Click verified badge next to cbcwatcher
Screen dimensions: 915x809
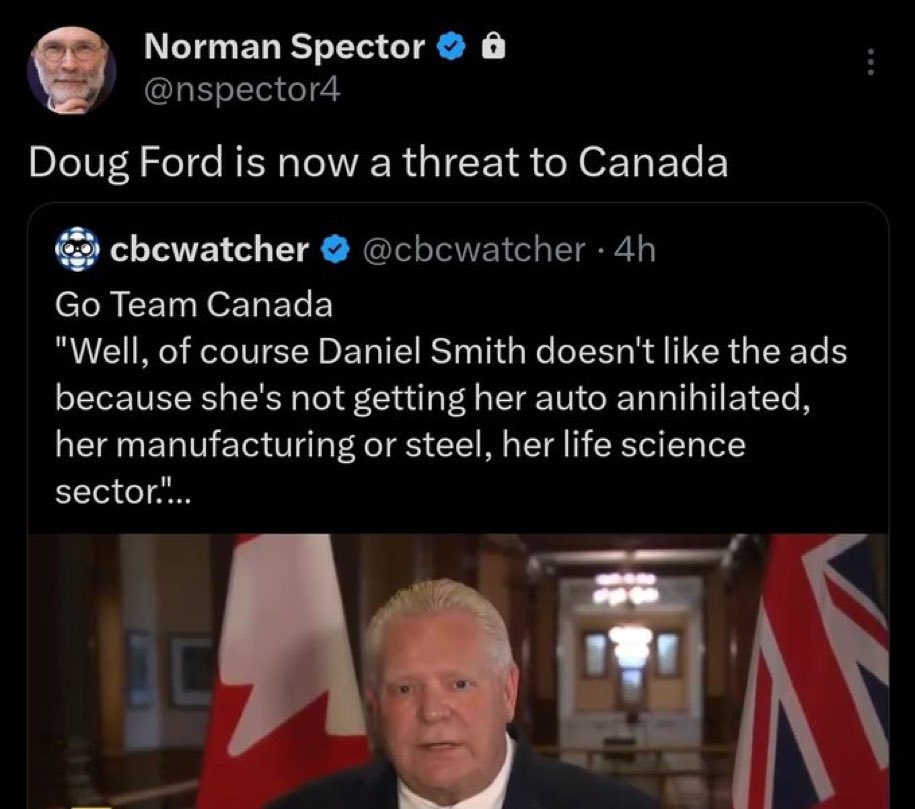tap(335, 250)
